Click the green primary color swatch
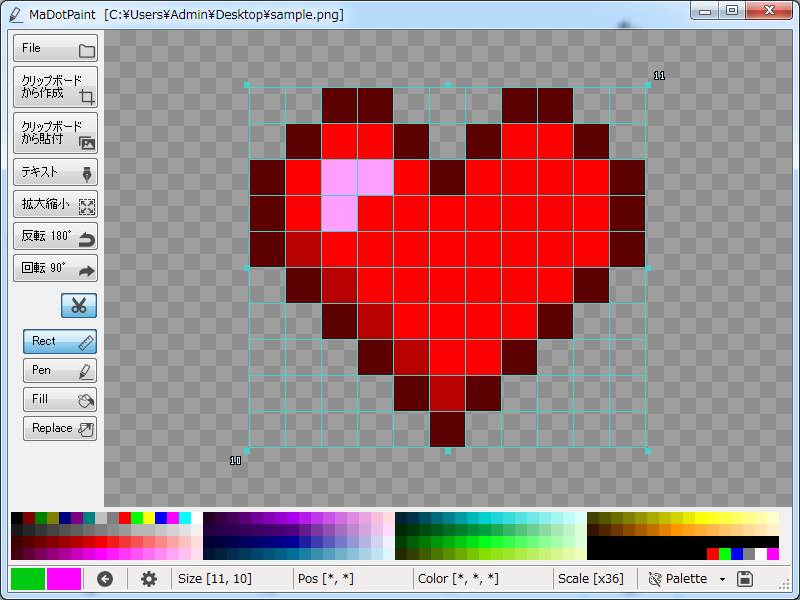Image resolution: width=800 pixels, height=600 pixels. (28, 579)
